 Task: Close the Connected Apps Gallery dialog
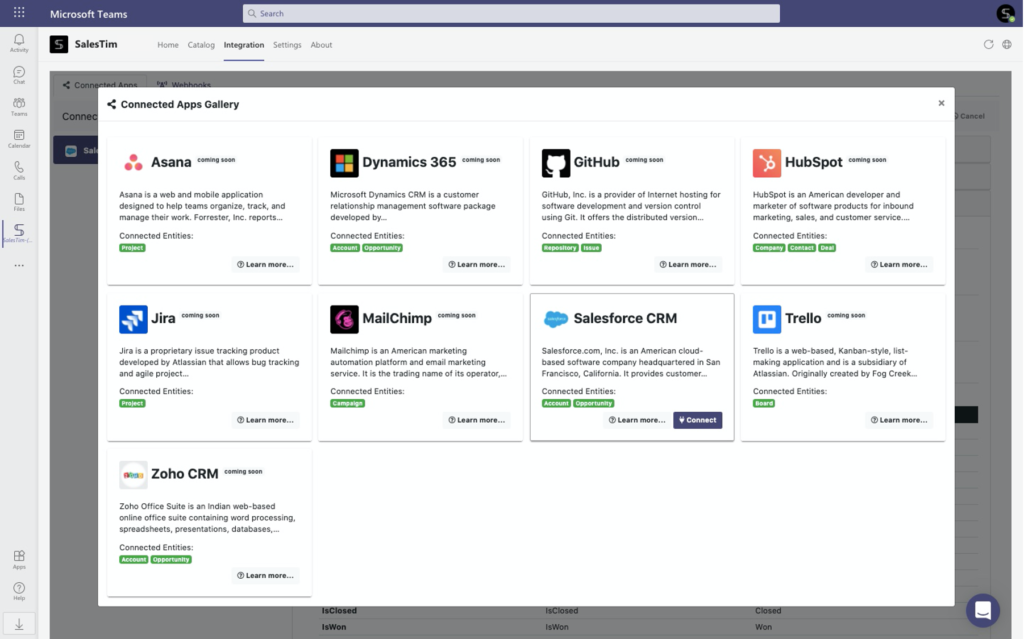pos(941,103)
